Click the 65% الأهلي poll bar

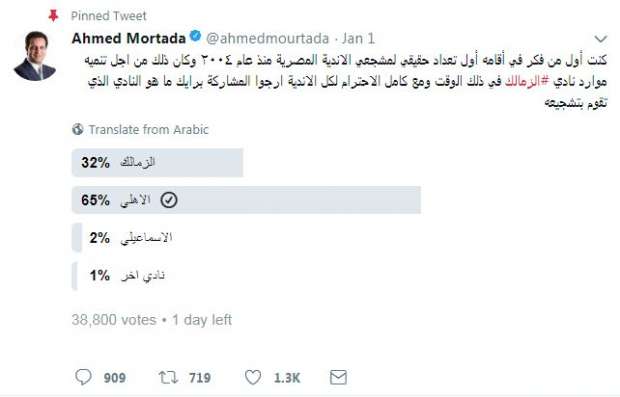click(x=246, y=200)
